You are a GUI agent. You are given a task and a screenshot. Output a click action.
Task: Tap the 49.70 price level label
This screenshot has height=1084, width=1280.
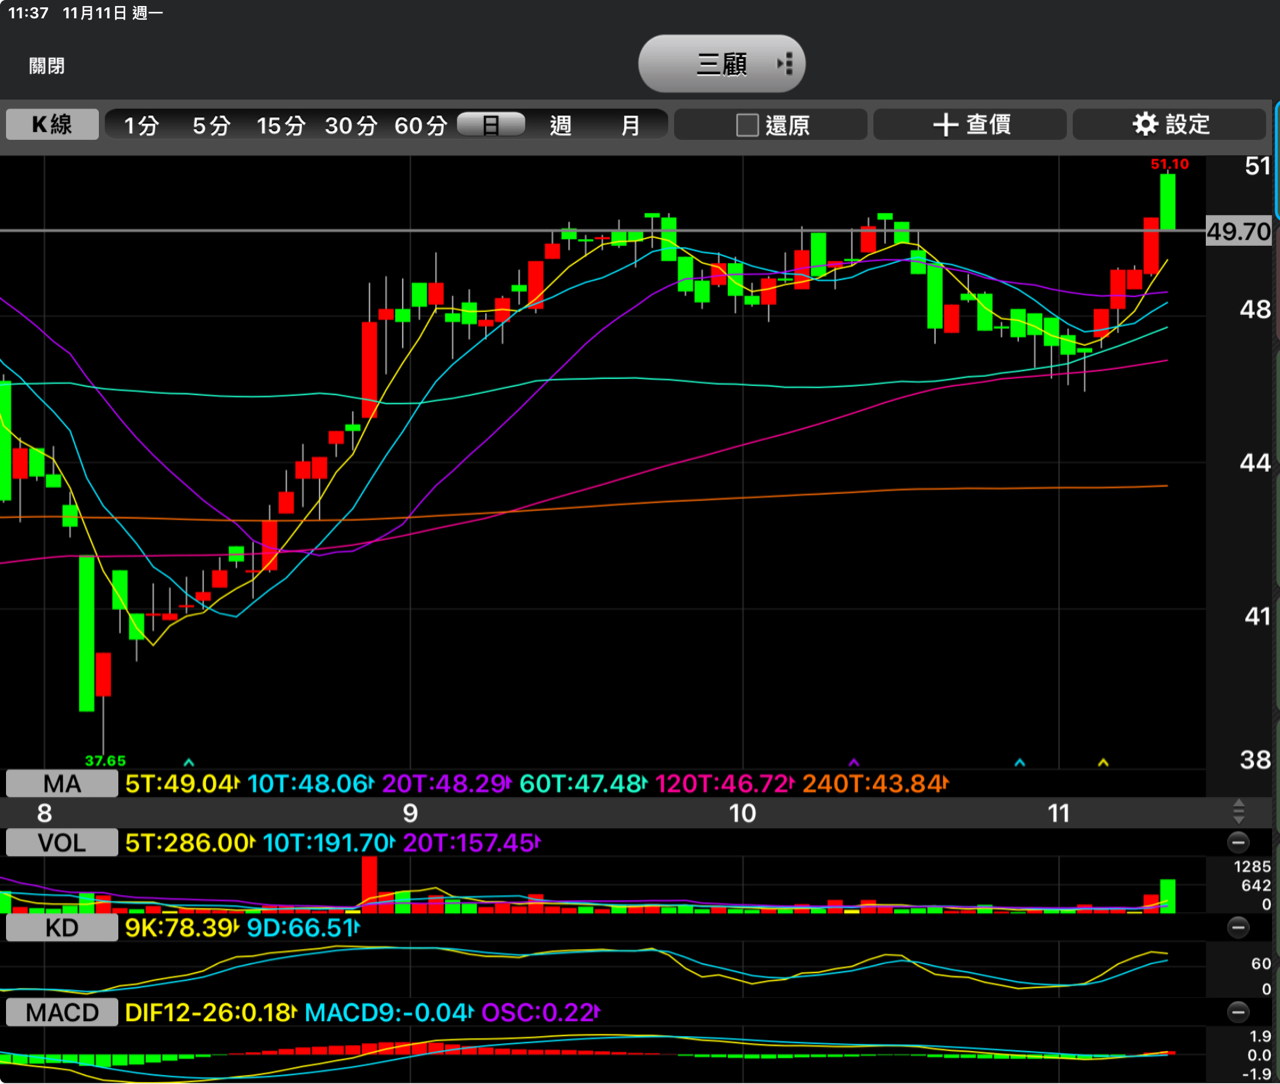click(x=1238, y=232)
